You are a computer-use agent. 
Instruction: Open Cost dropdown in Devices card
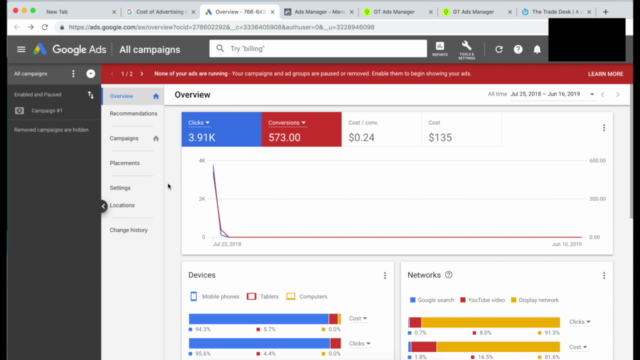pos(358,318)
